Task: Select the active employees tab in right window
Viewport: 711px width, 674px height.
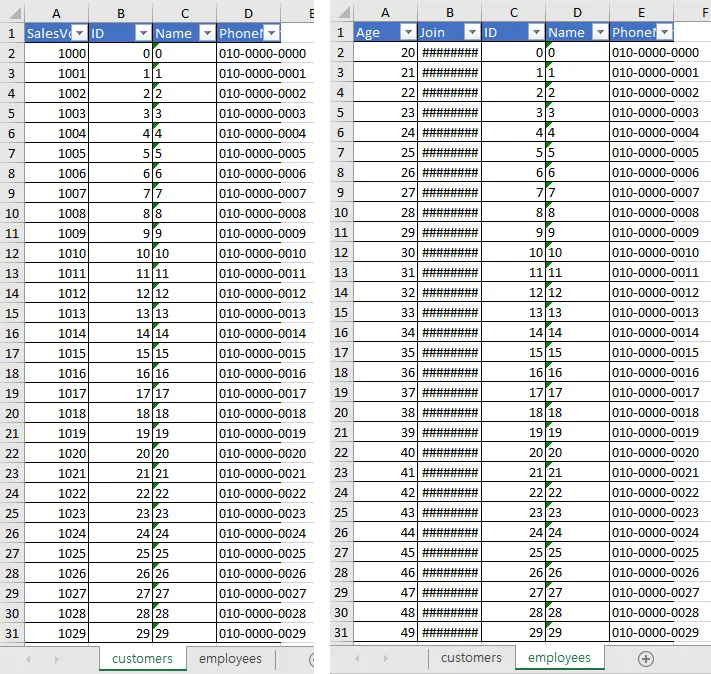Action: coord(559,658)
